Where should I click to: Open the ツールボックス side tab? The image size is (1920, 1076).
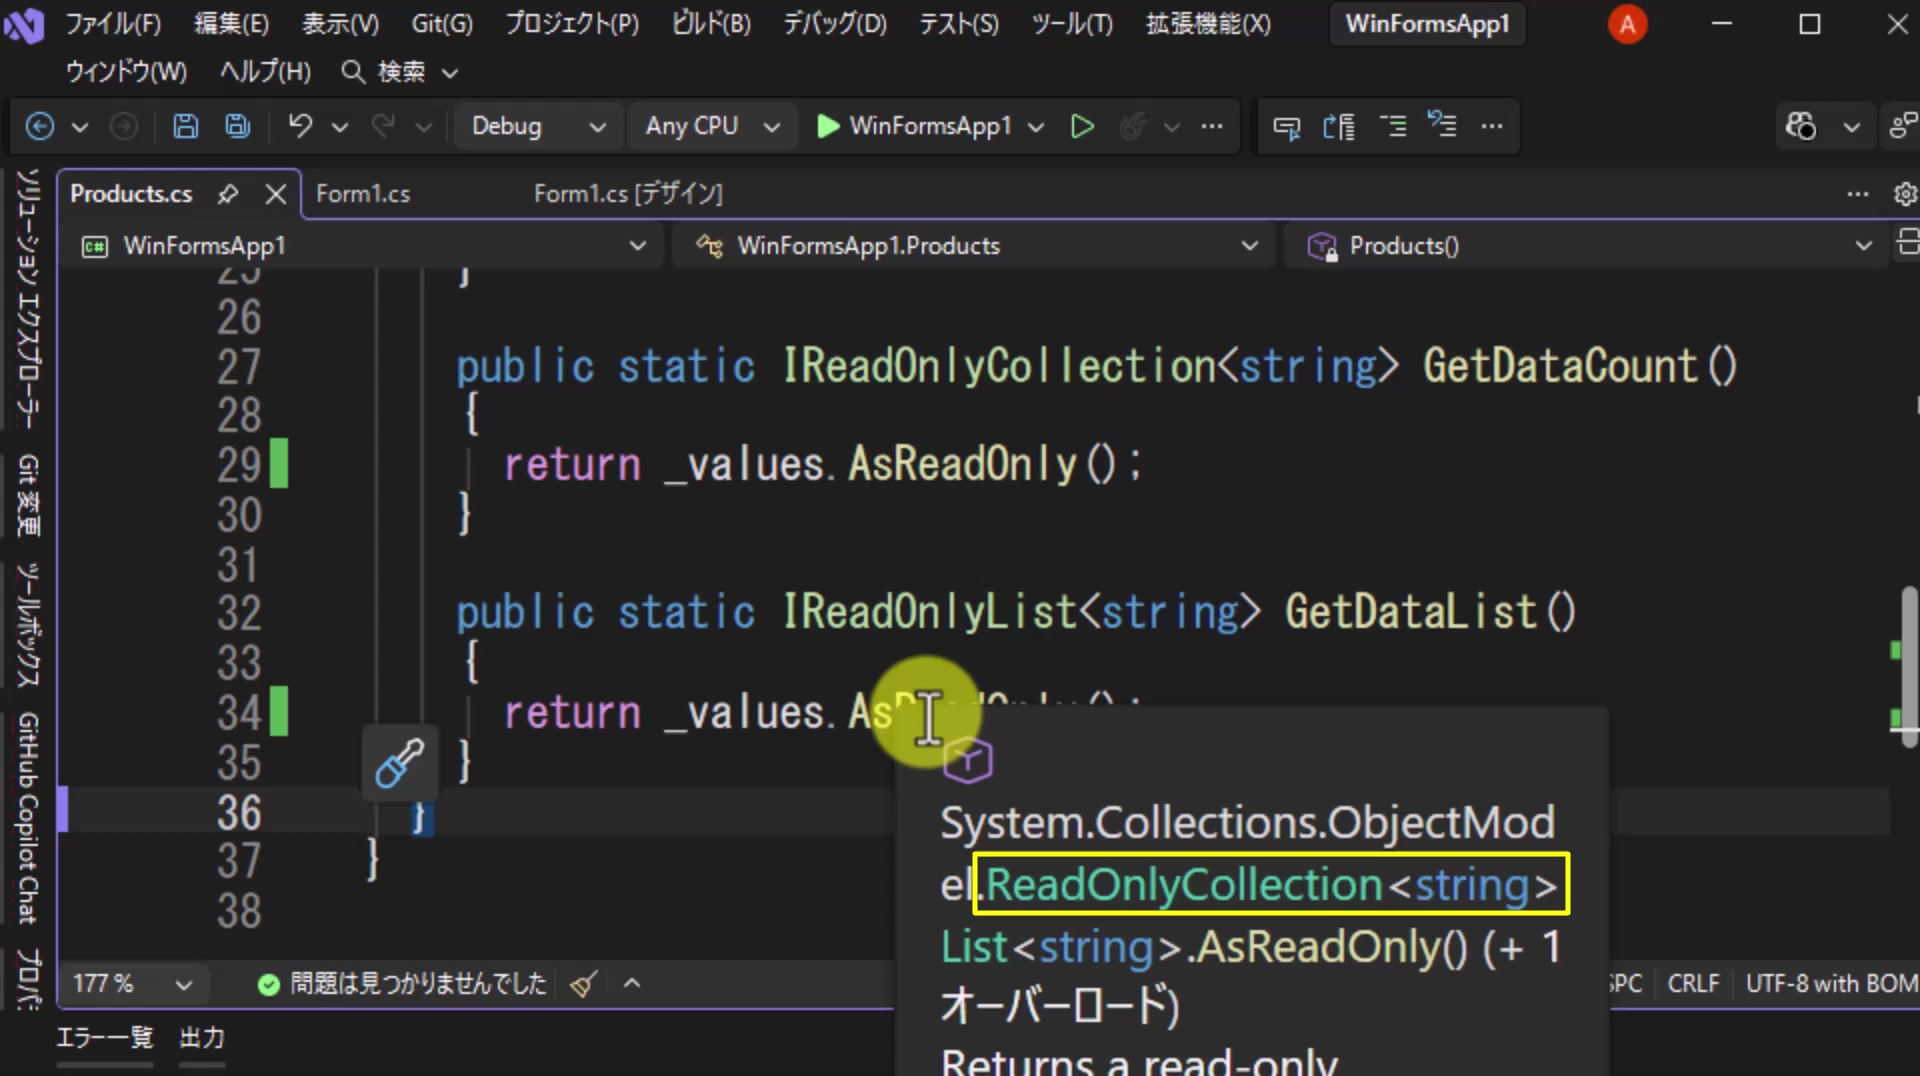click(28, 625)
